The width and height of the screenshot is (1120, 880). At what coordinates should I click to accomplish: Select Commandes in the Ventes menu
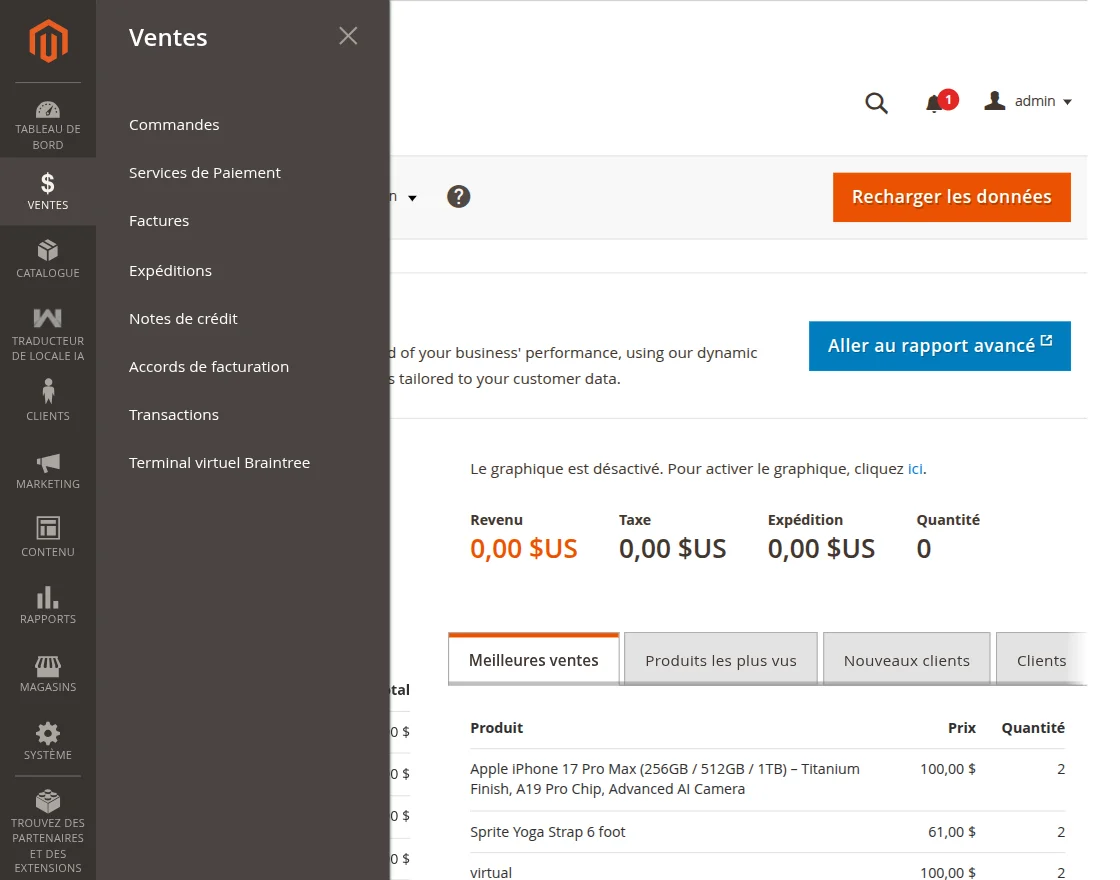tap(174, 125)
